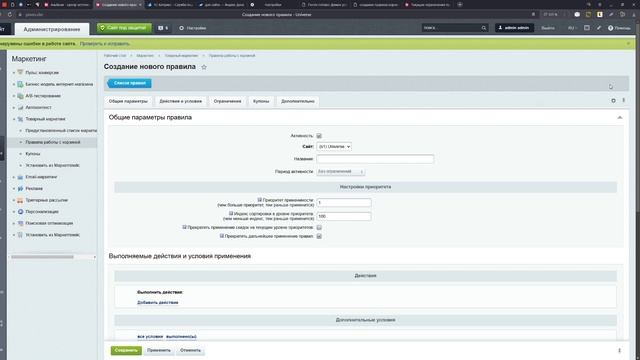Click the browser reload icon
The width and height of the screenshot is (640, 360).
click(10, 14)
